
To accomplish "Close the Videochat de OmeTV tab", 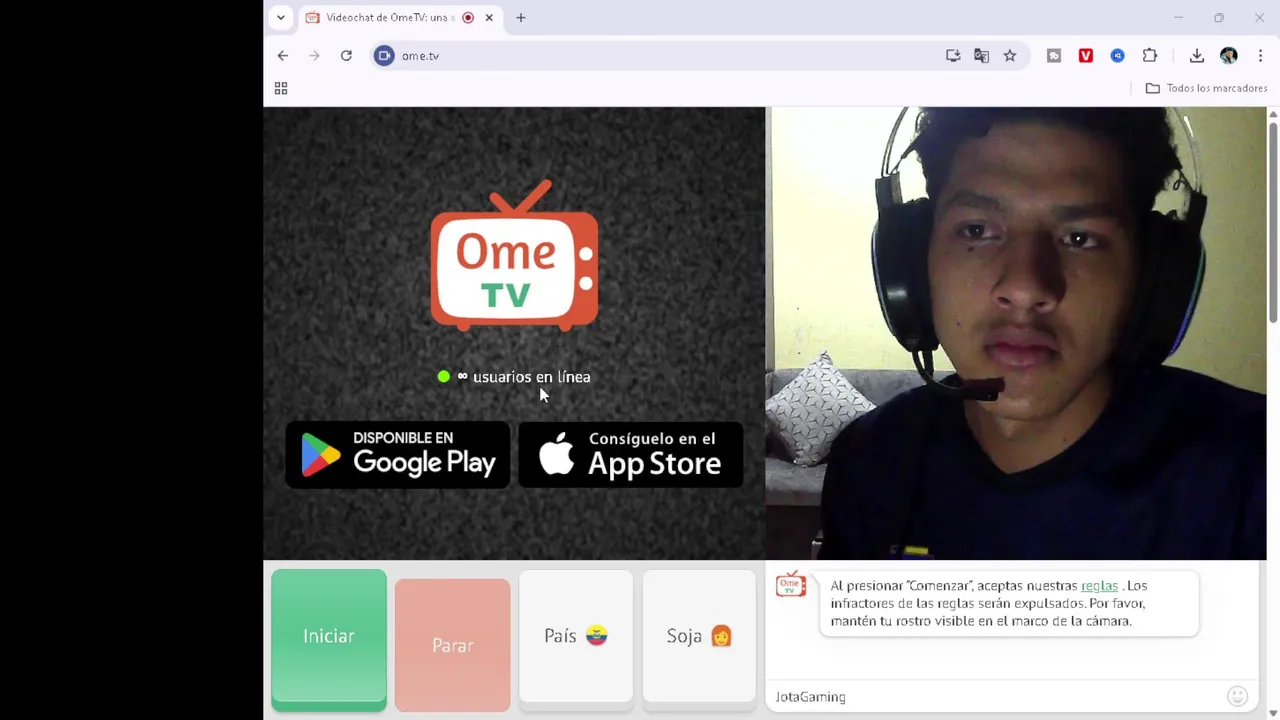I will click(489, 17).
